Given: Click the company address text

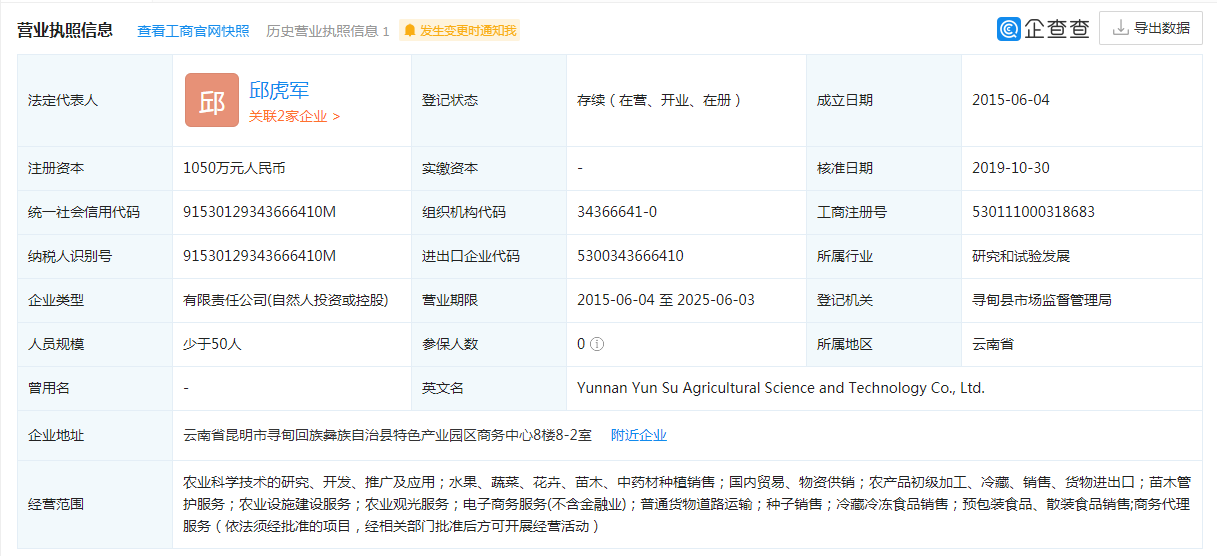Looking at the screenshot, I should (388, 435).
